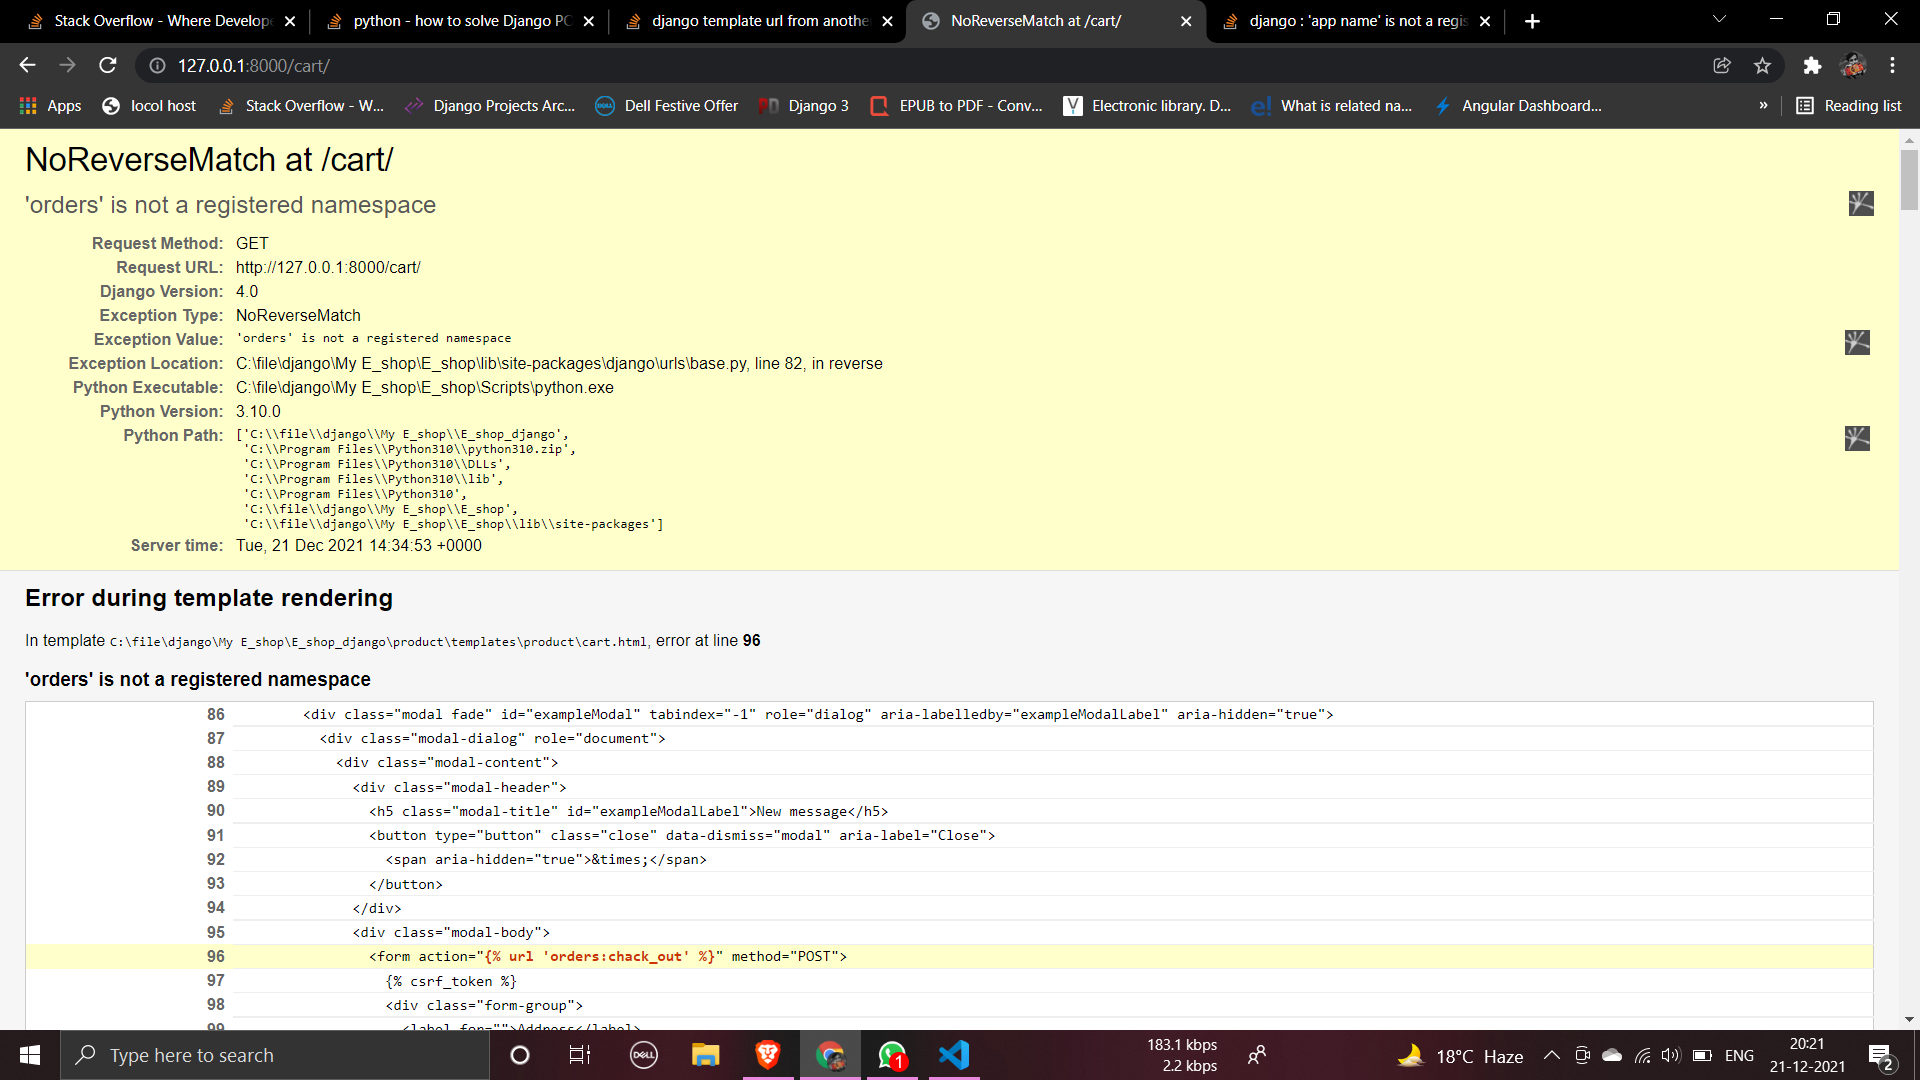Go back to the previous page
Screen dimensions: 1920x1080
27,65
